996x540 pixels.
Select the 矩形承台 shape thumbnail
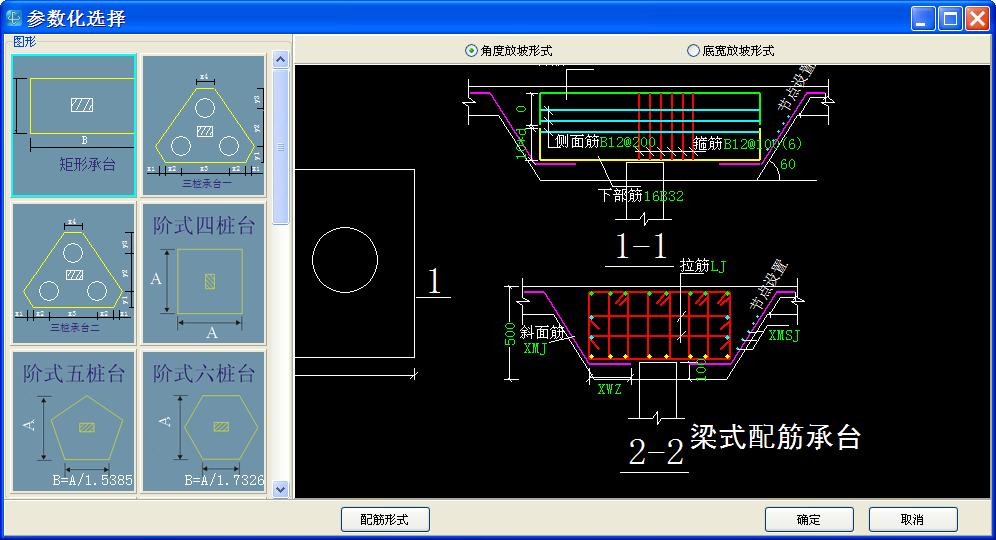74,125
